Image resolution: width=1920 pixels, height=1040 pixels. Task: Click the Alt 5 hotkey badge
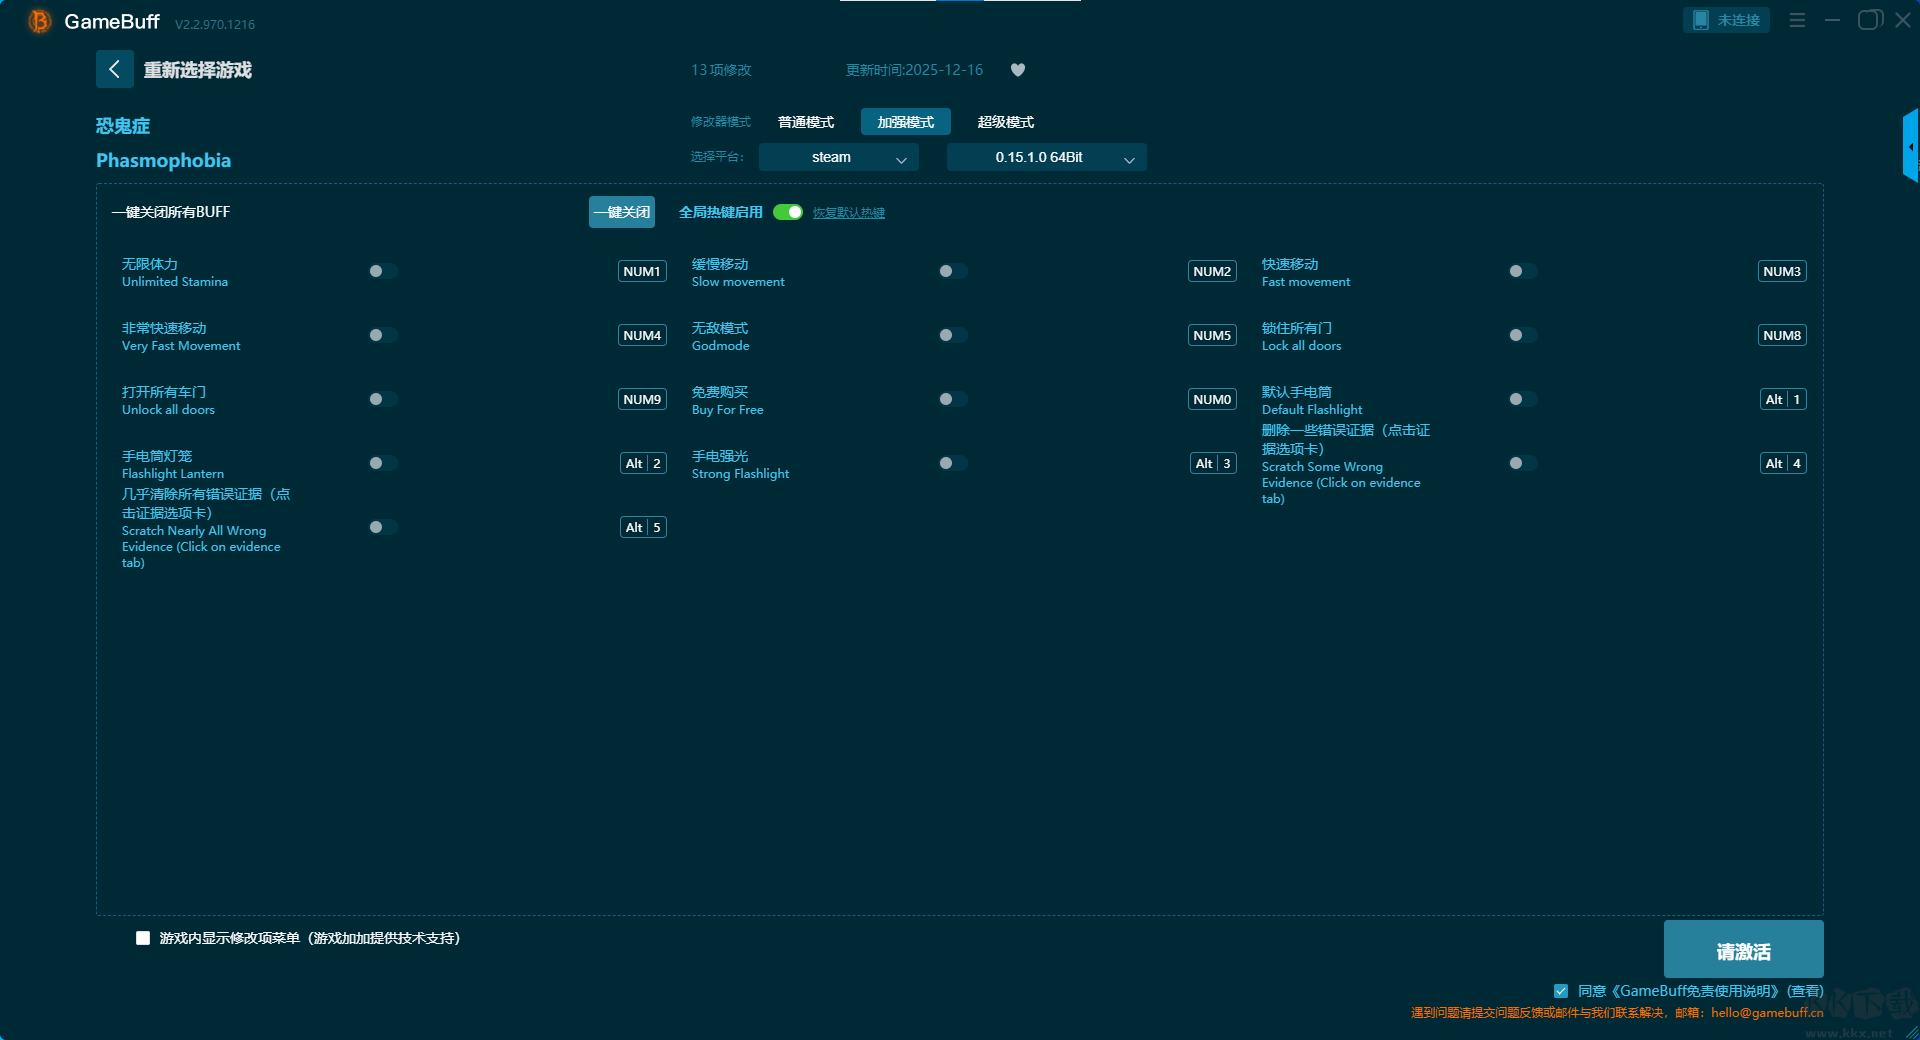point(643,527)
